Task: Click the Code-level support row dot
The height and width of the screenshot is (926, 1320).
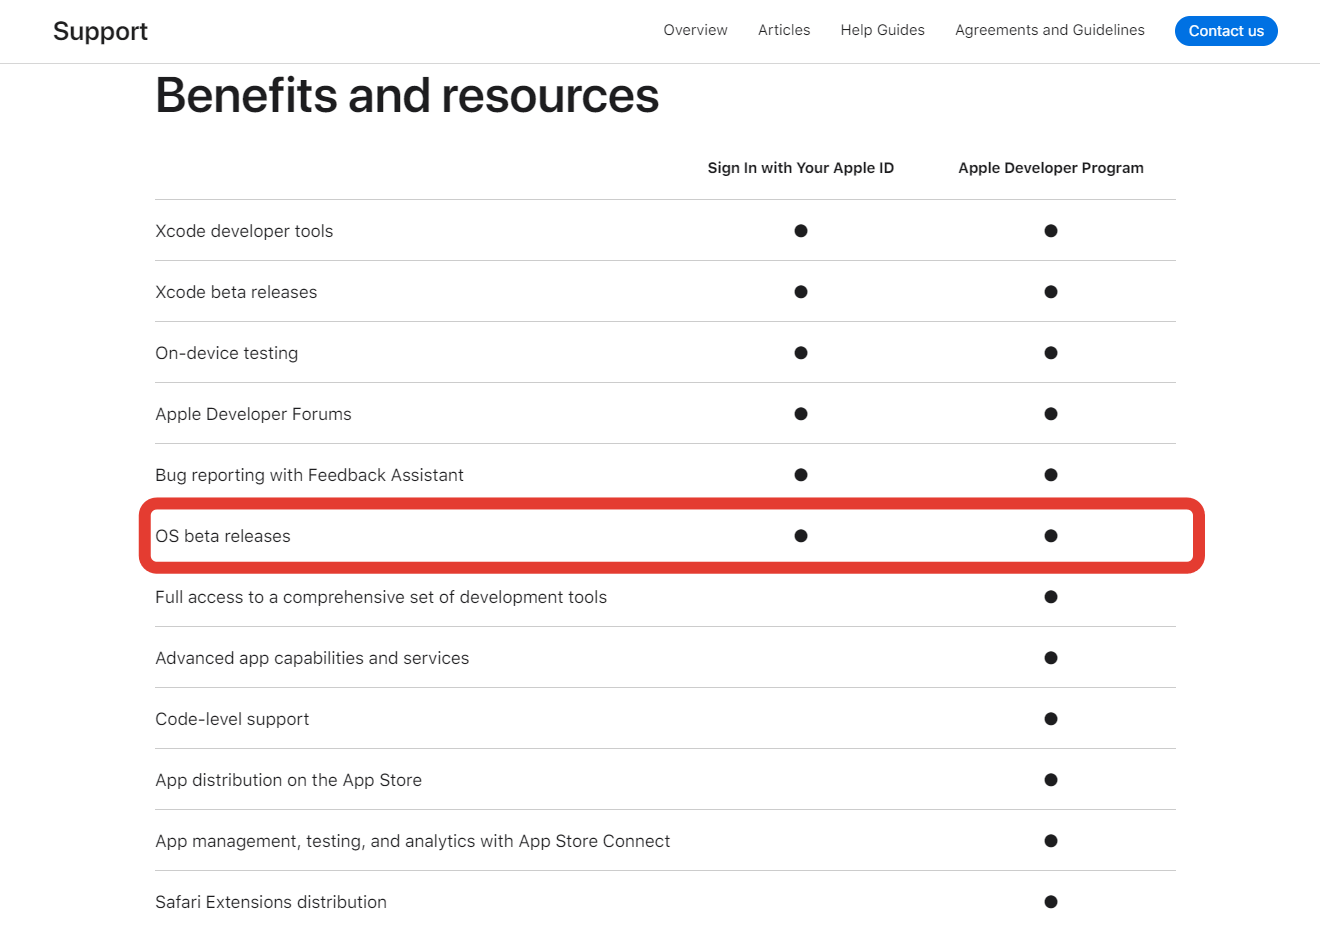Action: click(x=1050, y=719)
